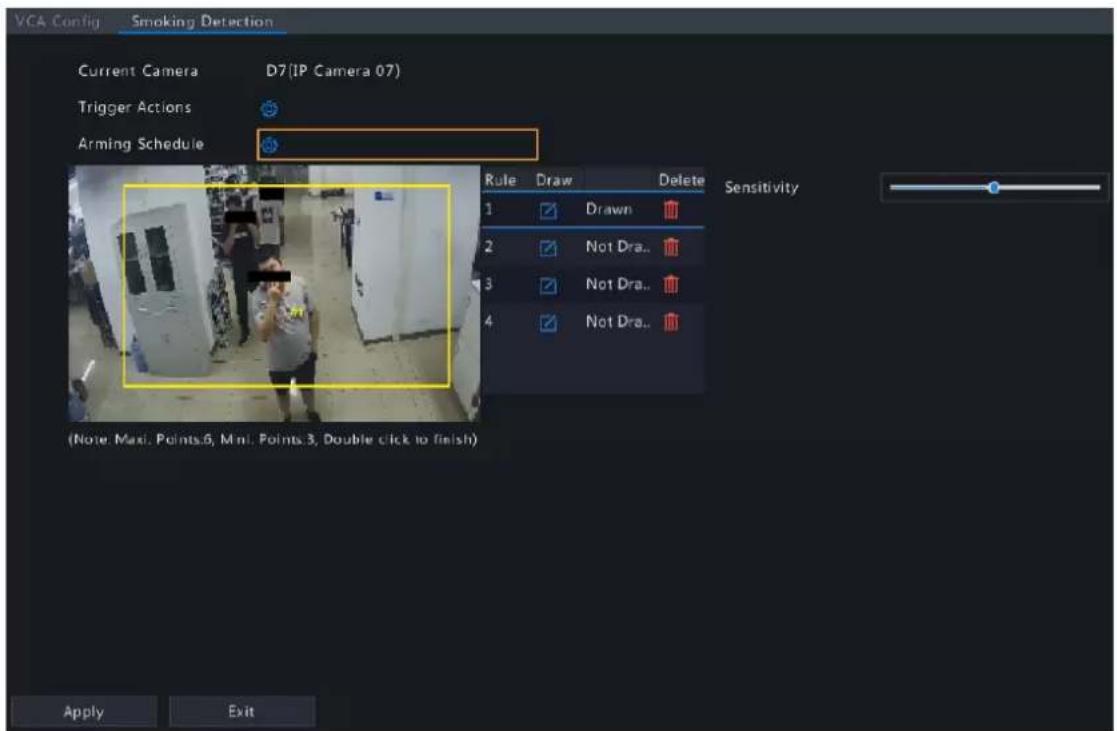This screenshot has height=731, width=1117.
Task: Click the Apply button
Action: (84, 712)
